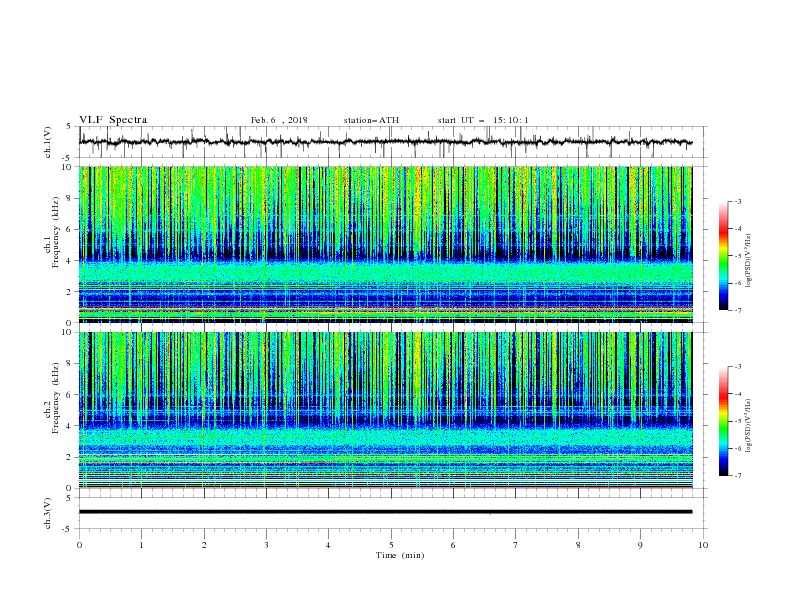The image size is (792, 612).
Task: Click the ch.3 flat voltage trace panel
Action: (x=392, y=513)
